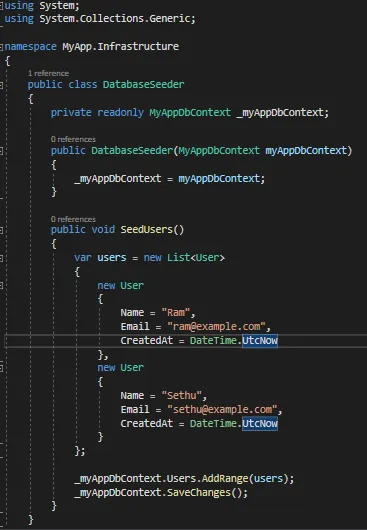Open '0 references' CodeLens above constructor
Screen dimensions: 367x530
73,139
